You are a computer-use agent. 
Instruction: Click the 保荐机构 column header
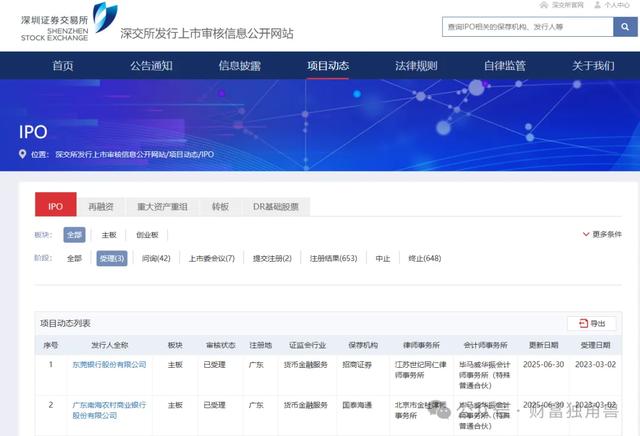[363, 345]
